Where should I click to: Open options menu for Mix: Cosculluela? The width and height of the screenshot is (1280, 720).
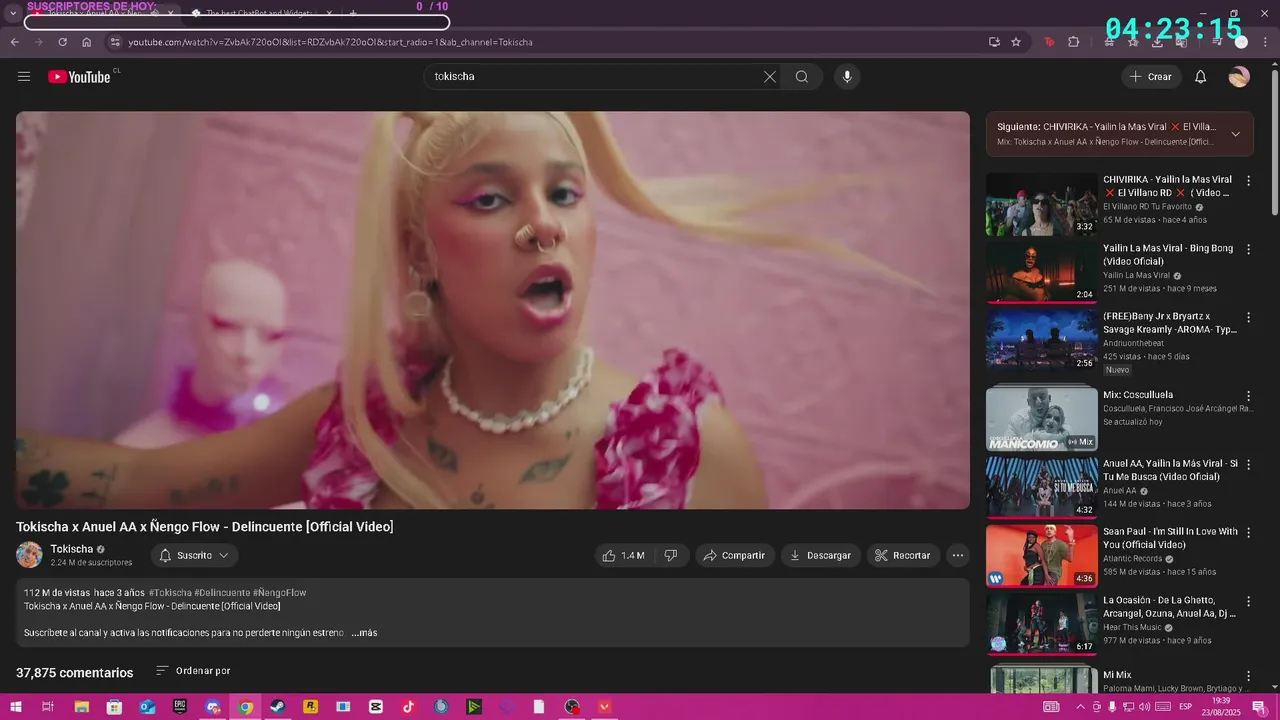[1248, 396]
